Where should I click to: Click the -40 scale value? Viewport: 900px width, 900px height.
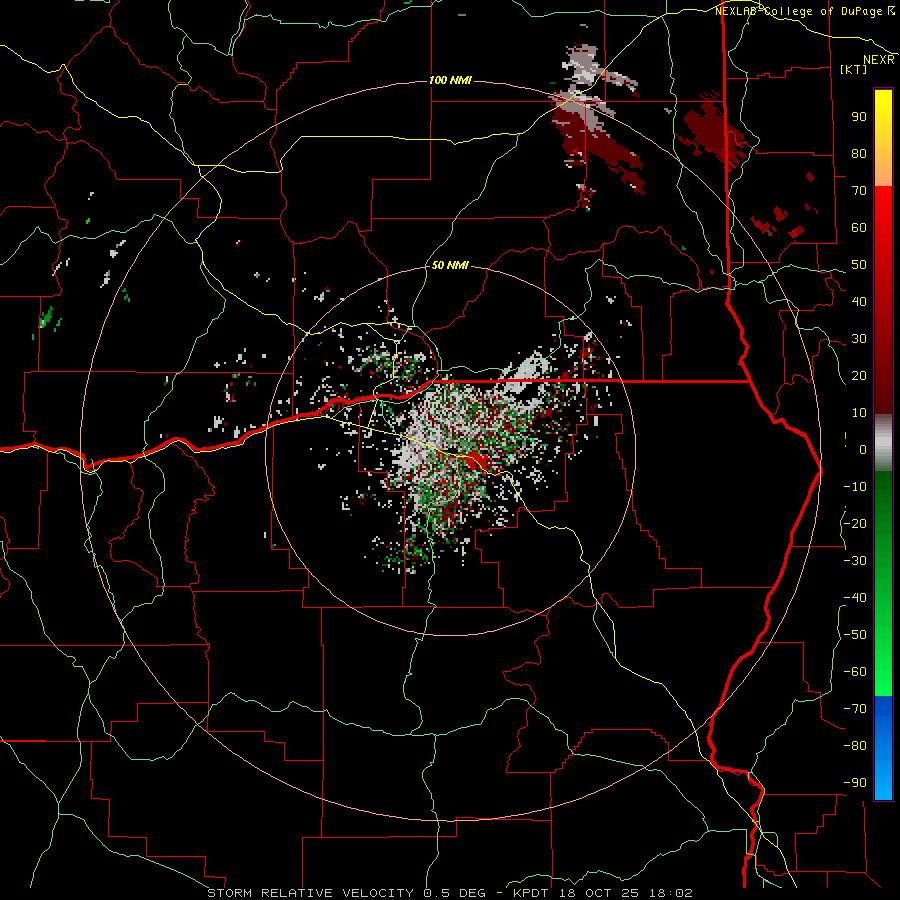855,598
